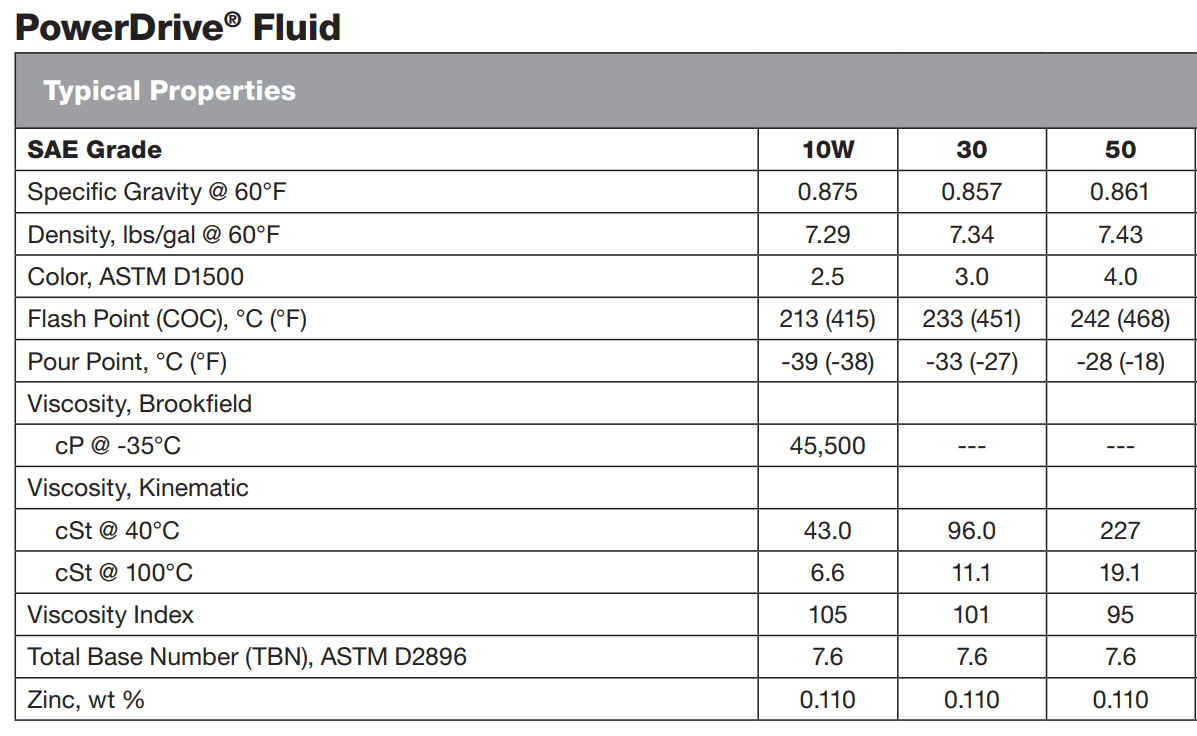Click the PowerDrive Fluid title
Image resolution: width=1197 pixels, height=736 pixels.
178,27
